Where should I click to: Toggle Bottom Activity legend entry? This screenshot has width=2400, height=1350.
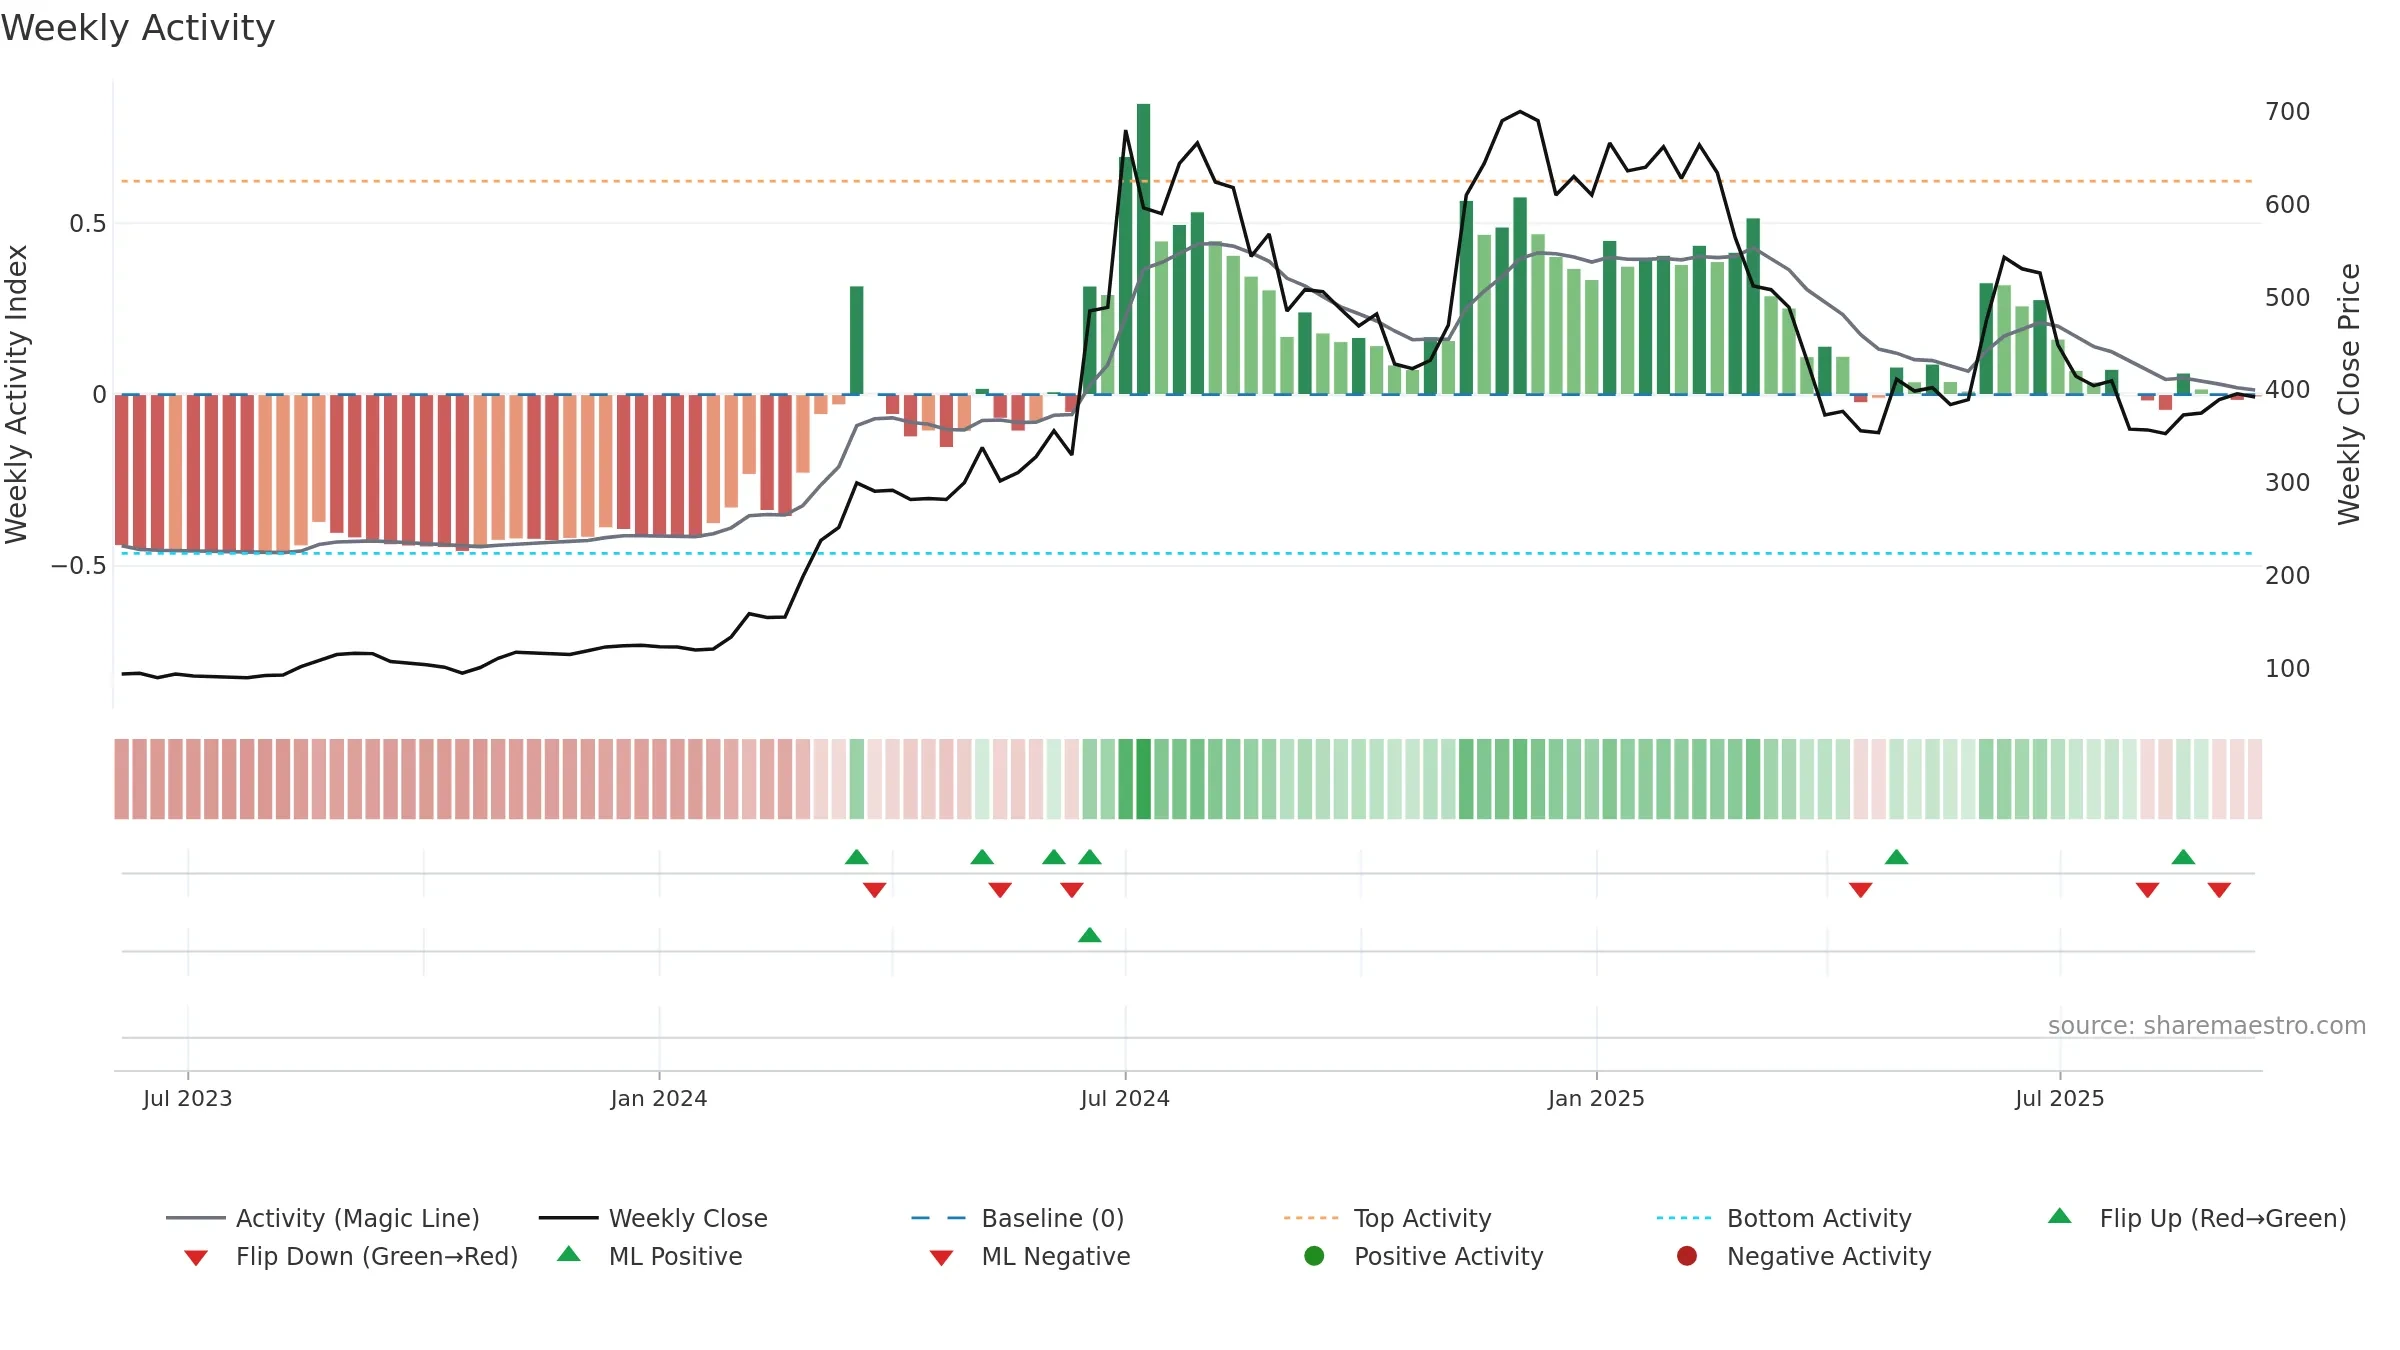coord(1784,1218)
